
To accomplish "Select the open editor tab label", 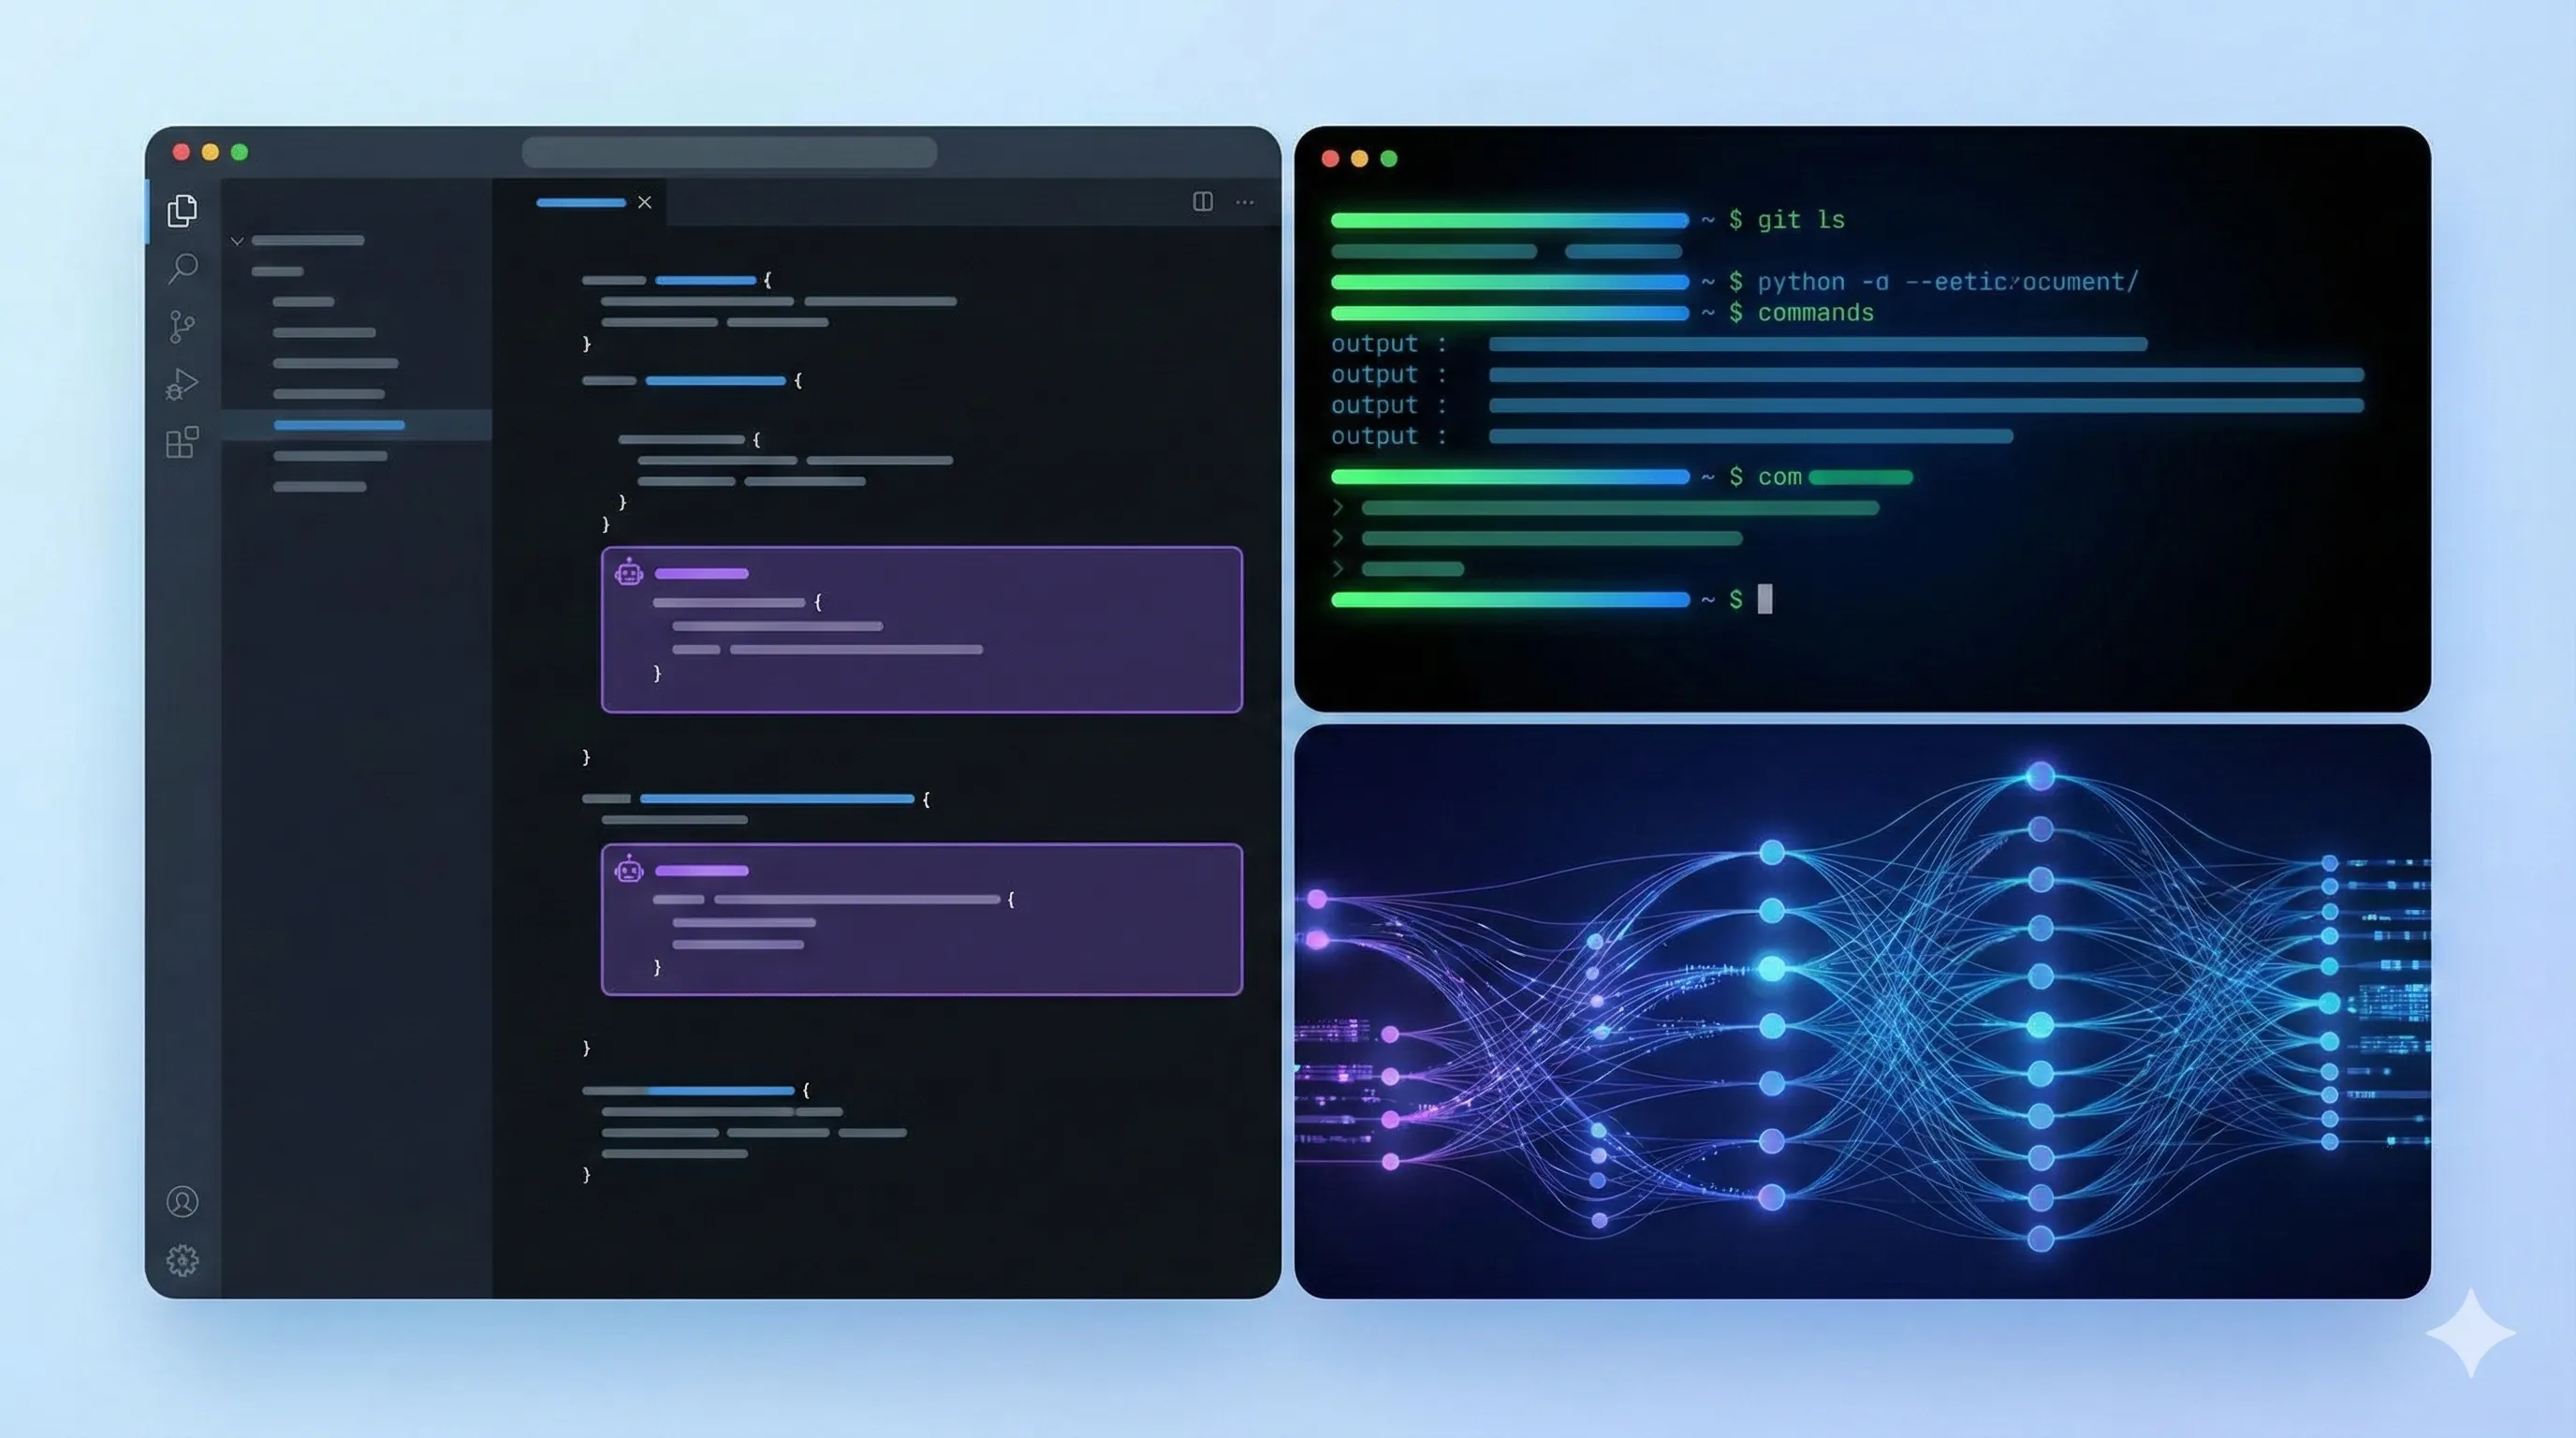I will pos(581,203).
